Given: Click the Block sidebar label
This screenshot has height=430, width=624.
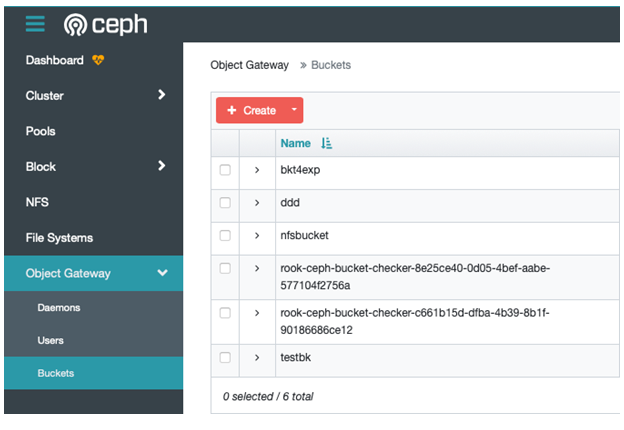Looking at the screenshot, I should coord(41,167).
